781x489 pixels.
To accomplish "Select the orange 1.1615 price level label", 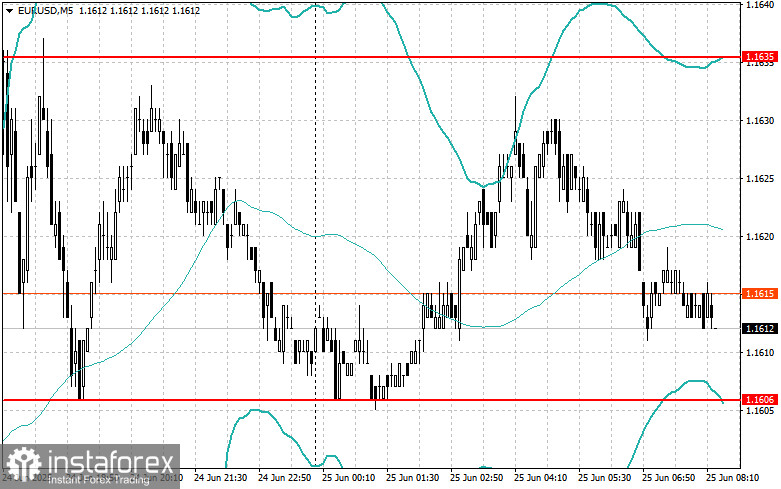I will (760, 293).
